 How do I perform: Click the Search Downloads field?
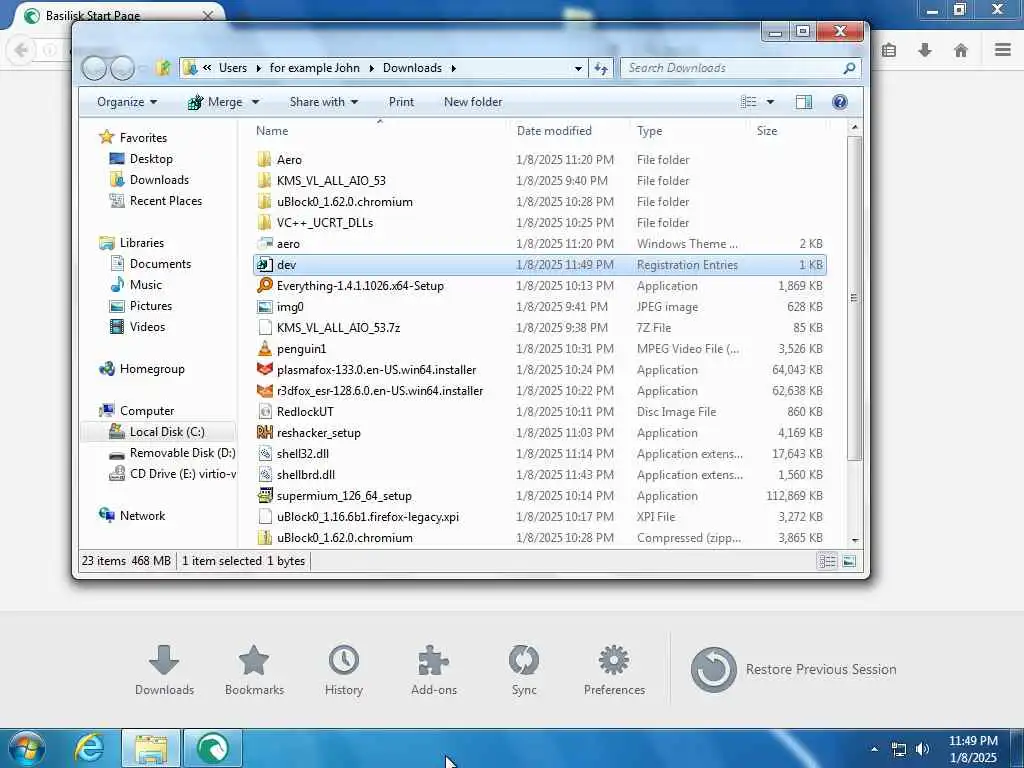point(741,68)
